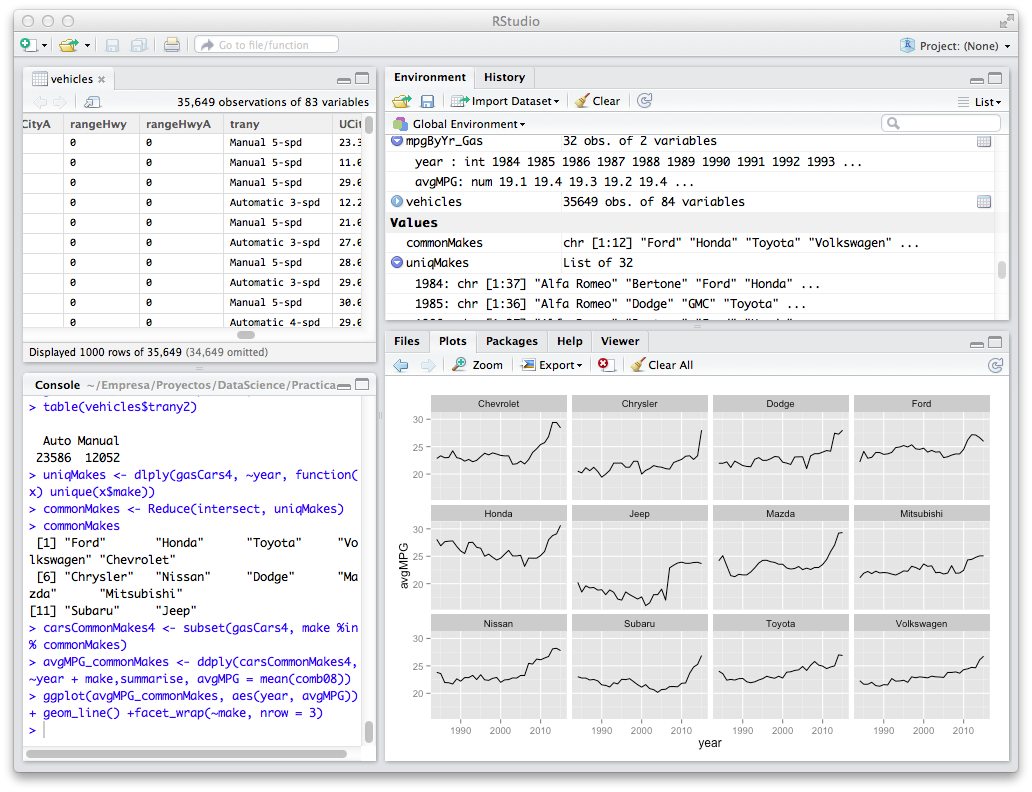The image size is (1032, 792).
Task: Refresh the current plot icon
Action: click(996, 365)
